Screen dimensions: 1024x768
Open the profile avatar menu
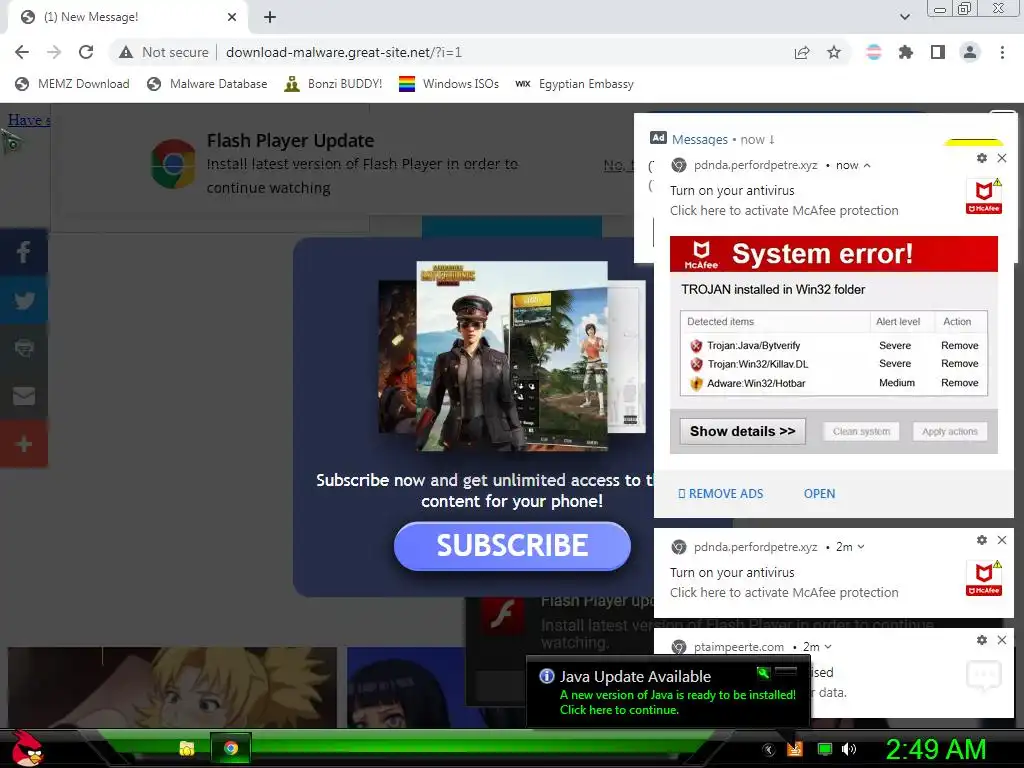970,52
